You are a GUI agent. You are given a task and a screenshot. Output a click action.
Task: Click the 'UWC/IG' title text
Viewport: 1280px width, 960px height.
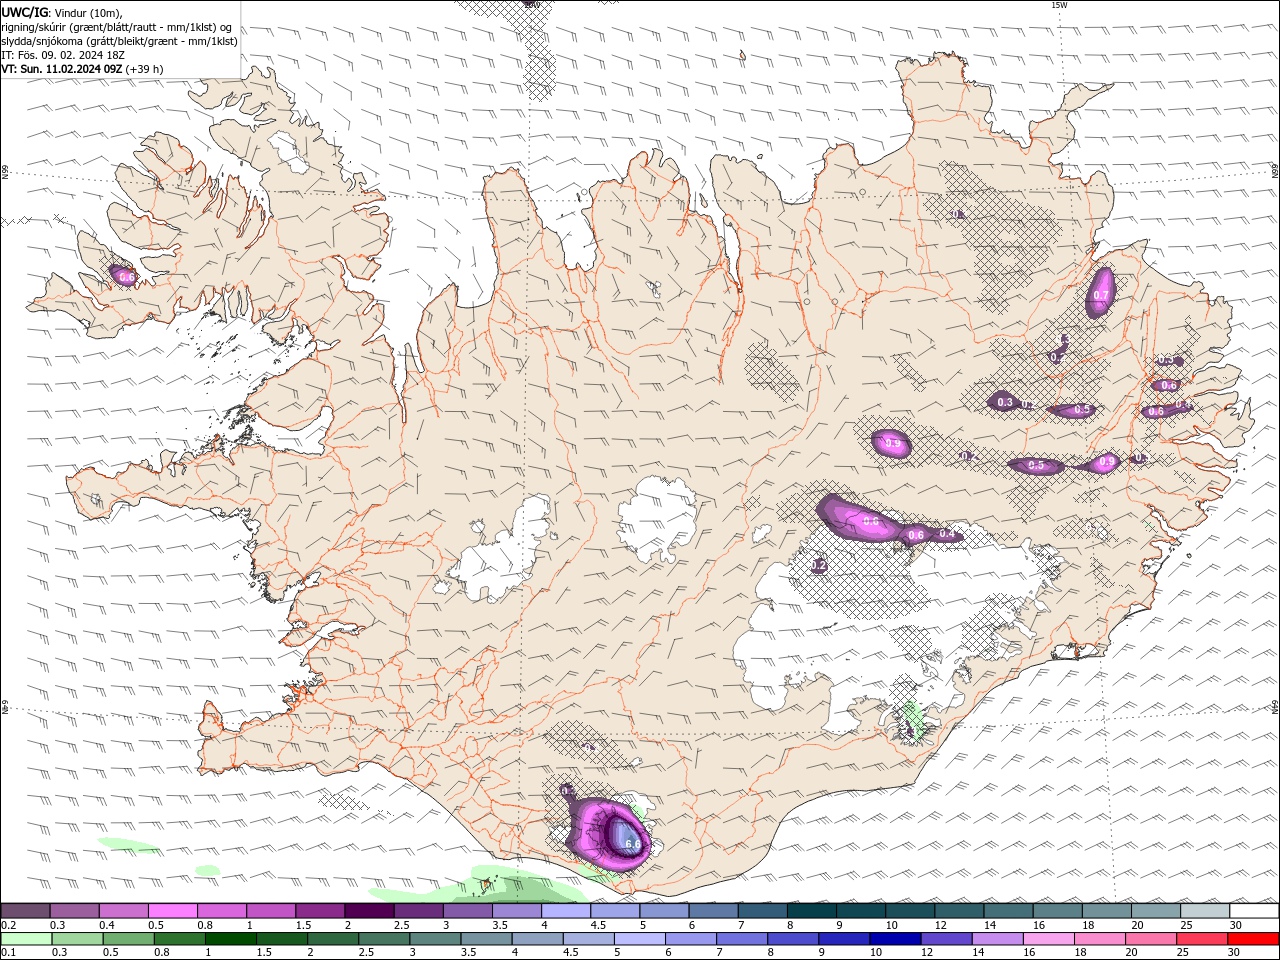25,12
